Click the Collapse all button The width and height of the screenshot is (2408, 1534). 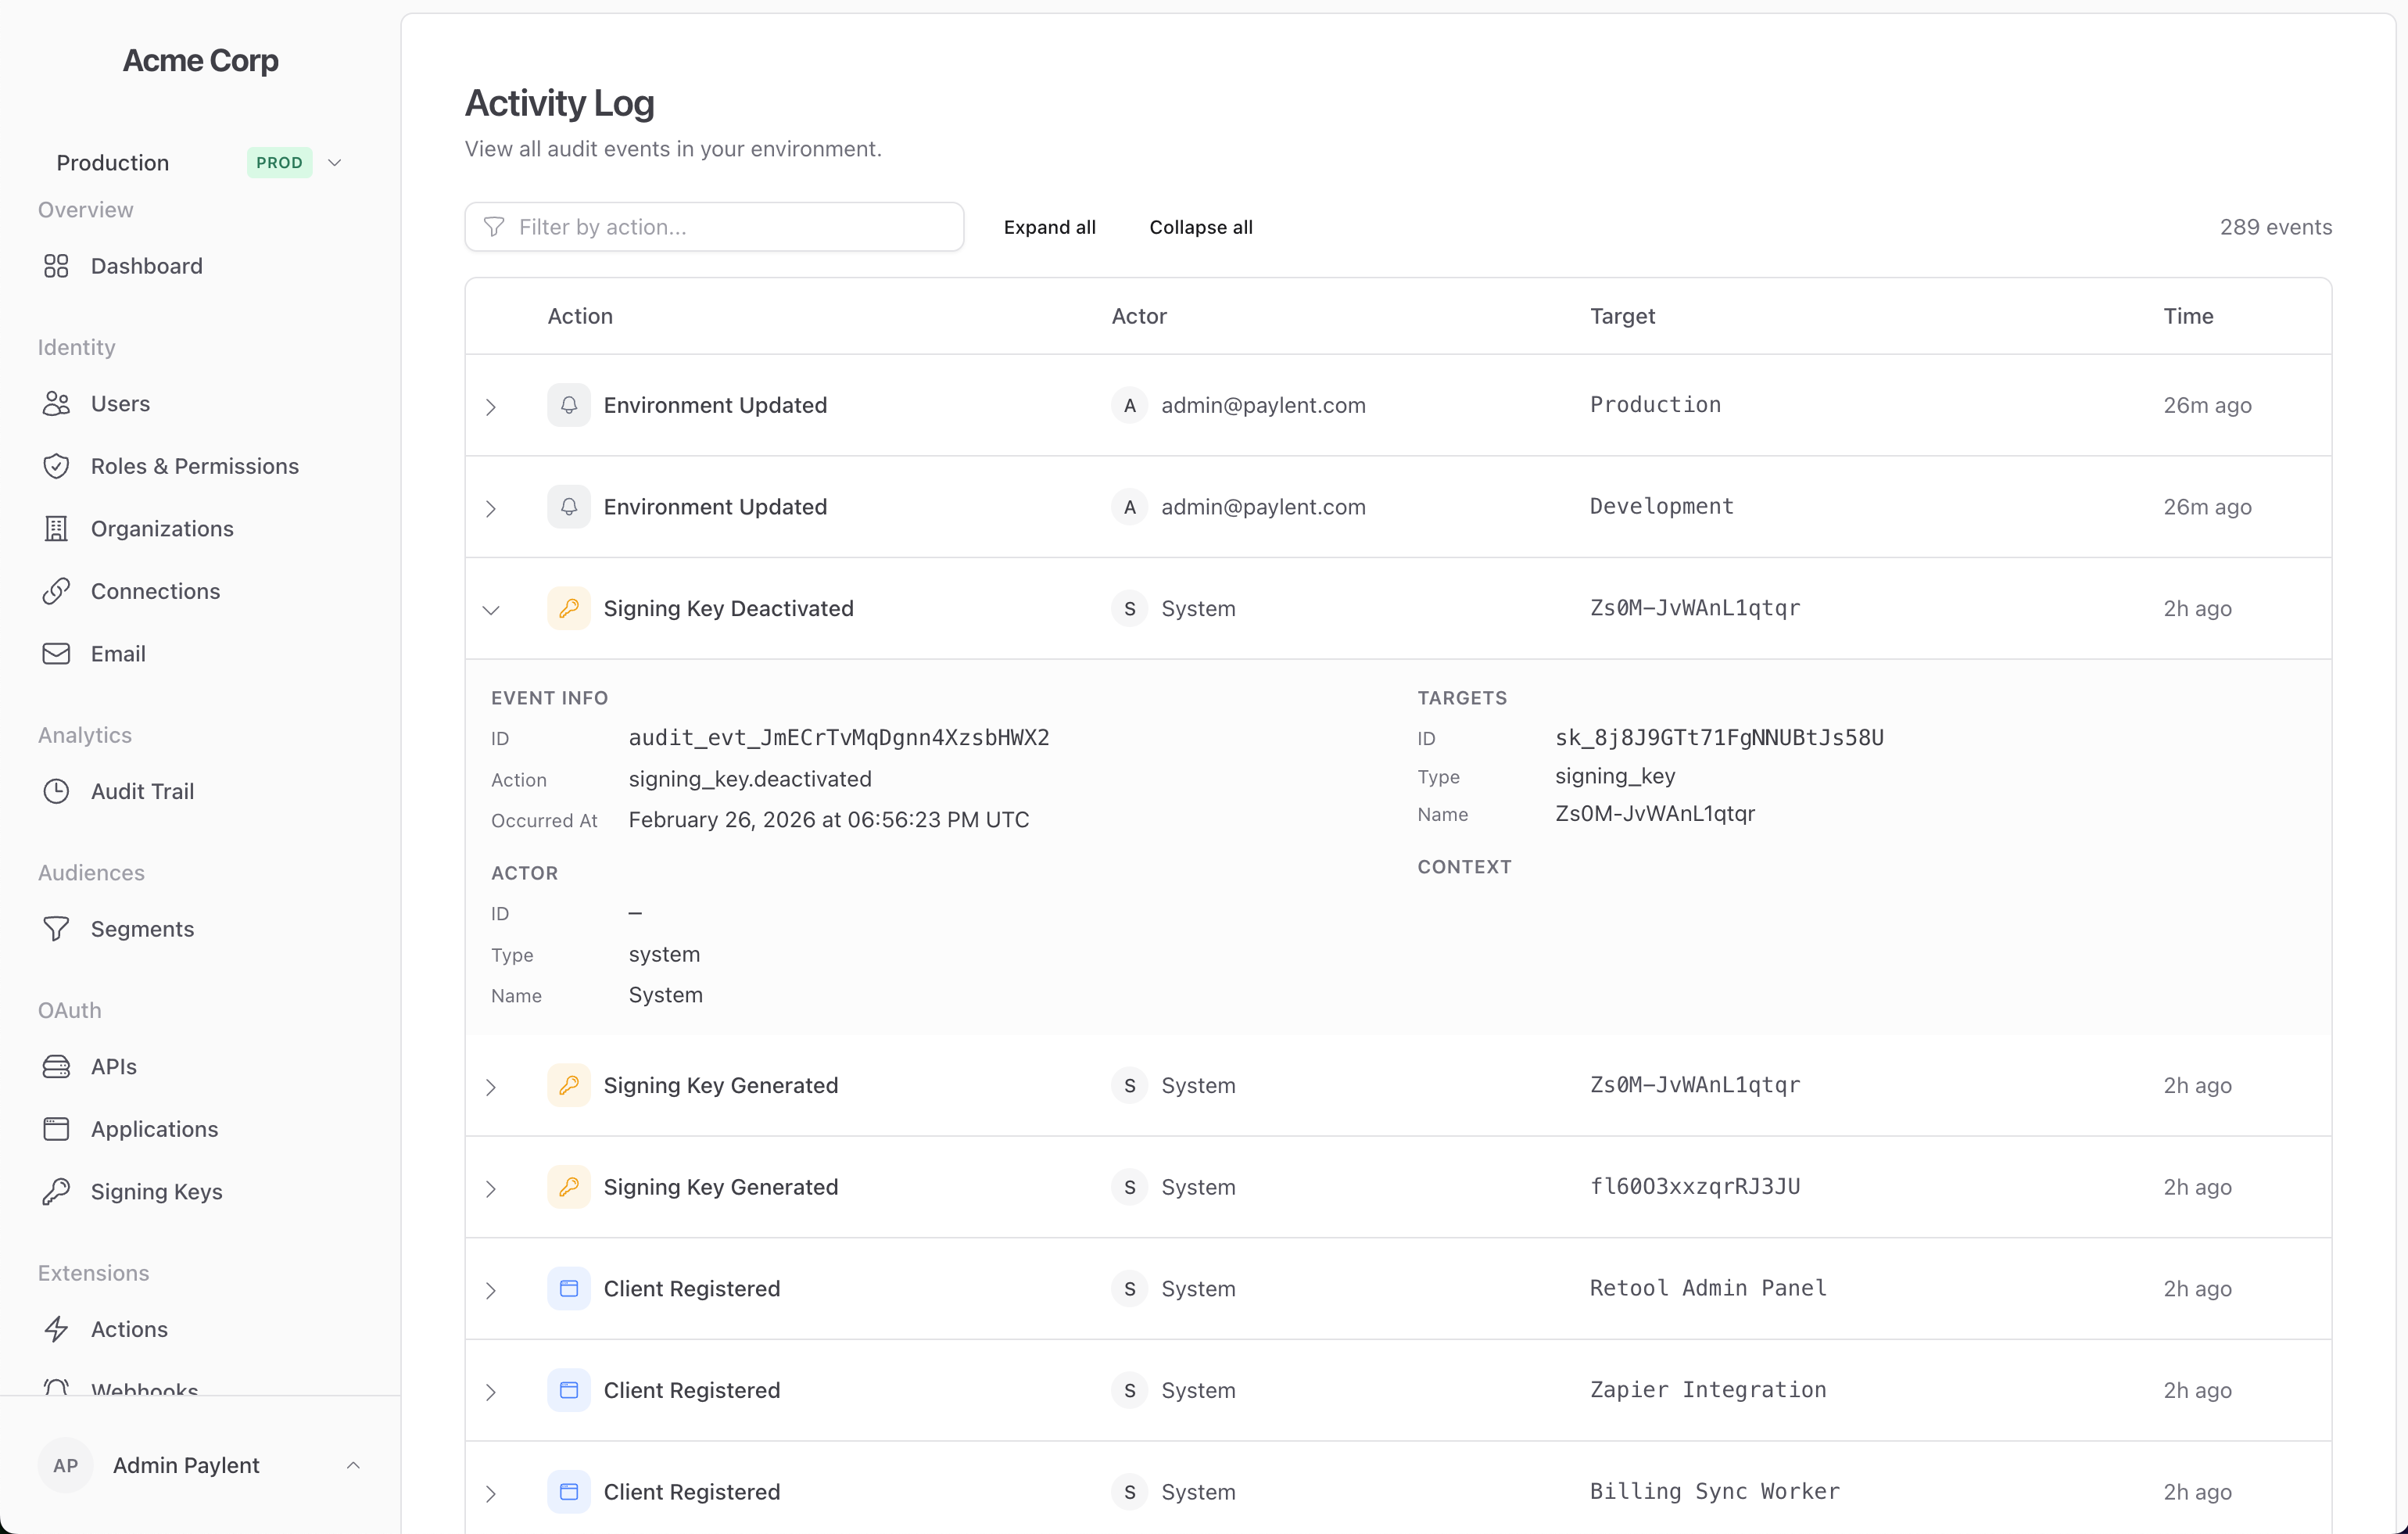coord(1200,227)
